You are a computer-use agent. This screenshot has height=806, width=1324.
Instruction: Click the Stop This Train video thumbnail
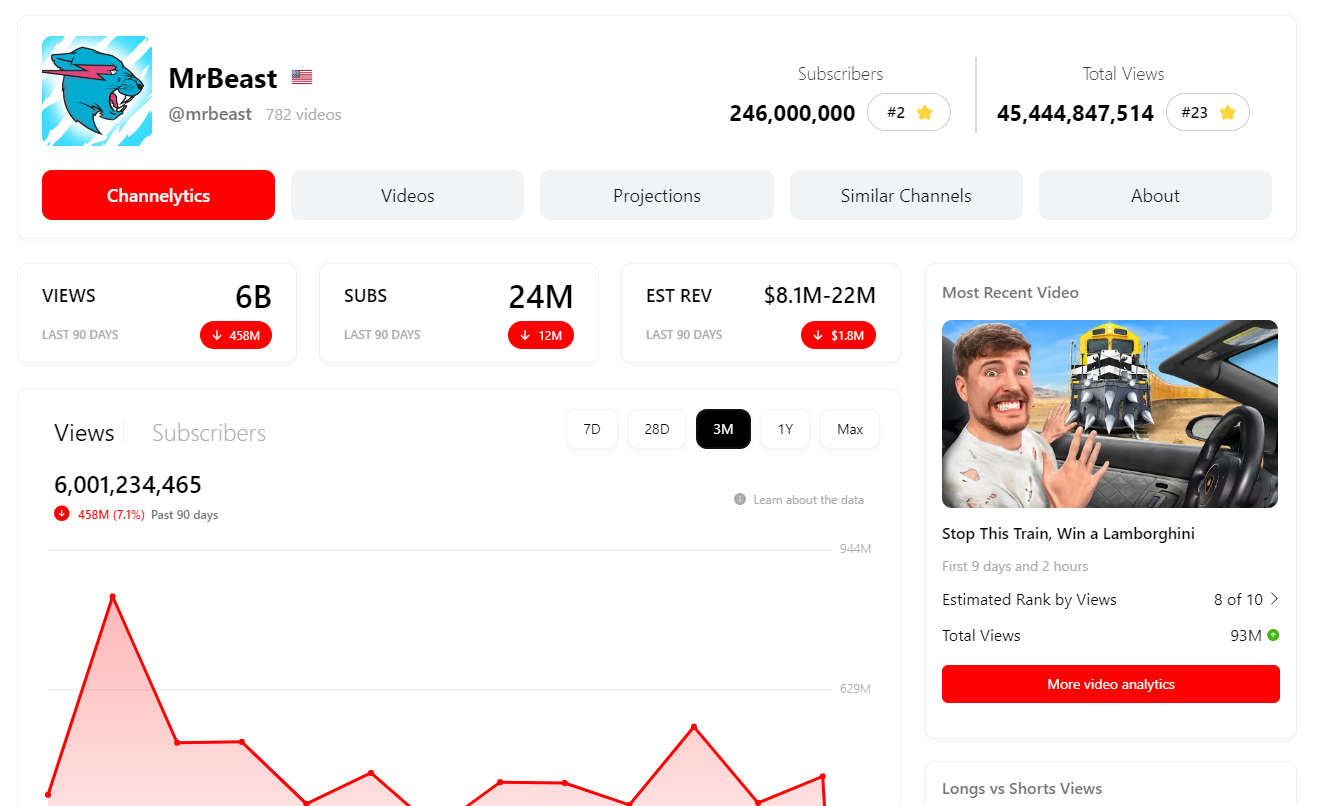[x=1110, y=414]
